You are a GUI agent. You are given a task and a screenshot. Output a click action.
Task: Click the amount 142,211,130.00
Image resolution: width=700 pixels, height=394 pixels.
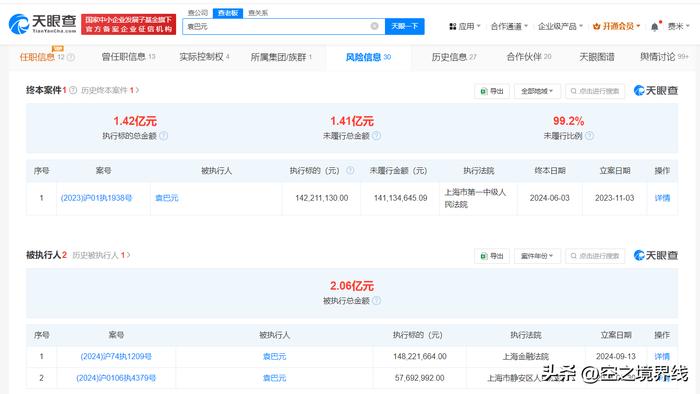[321, 198]
